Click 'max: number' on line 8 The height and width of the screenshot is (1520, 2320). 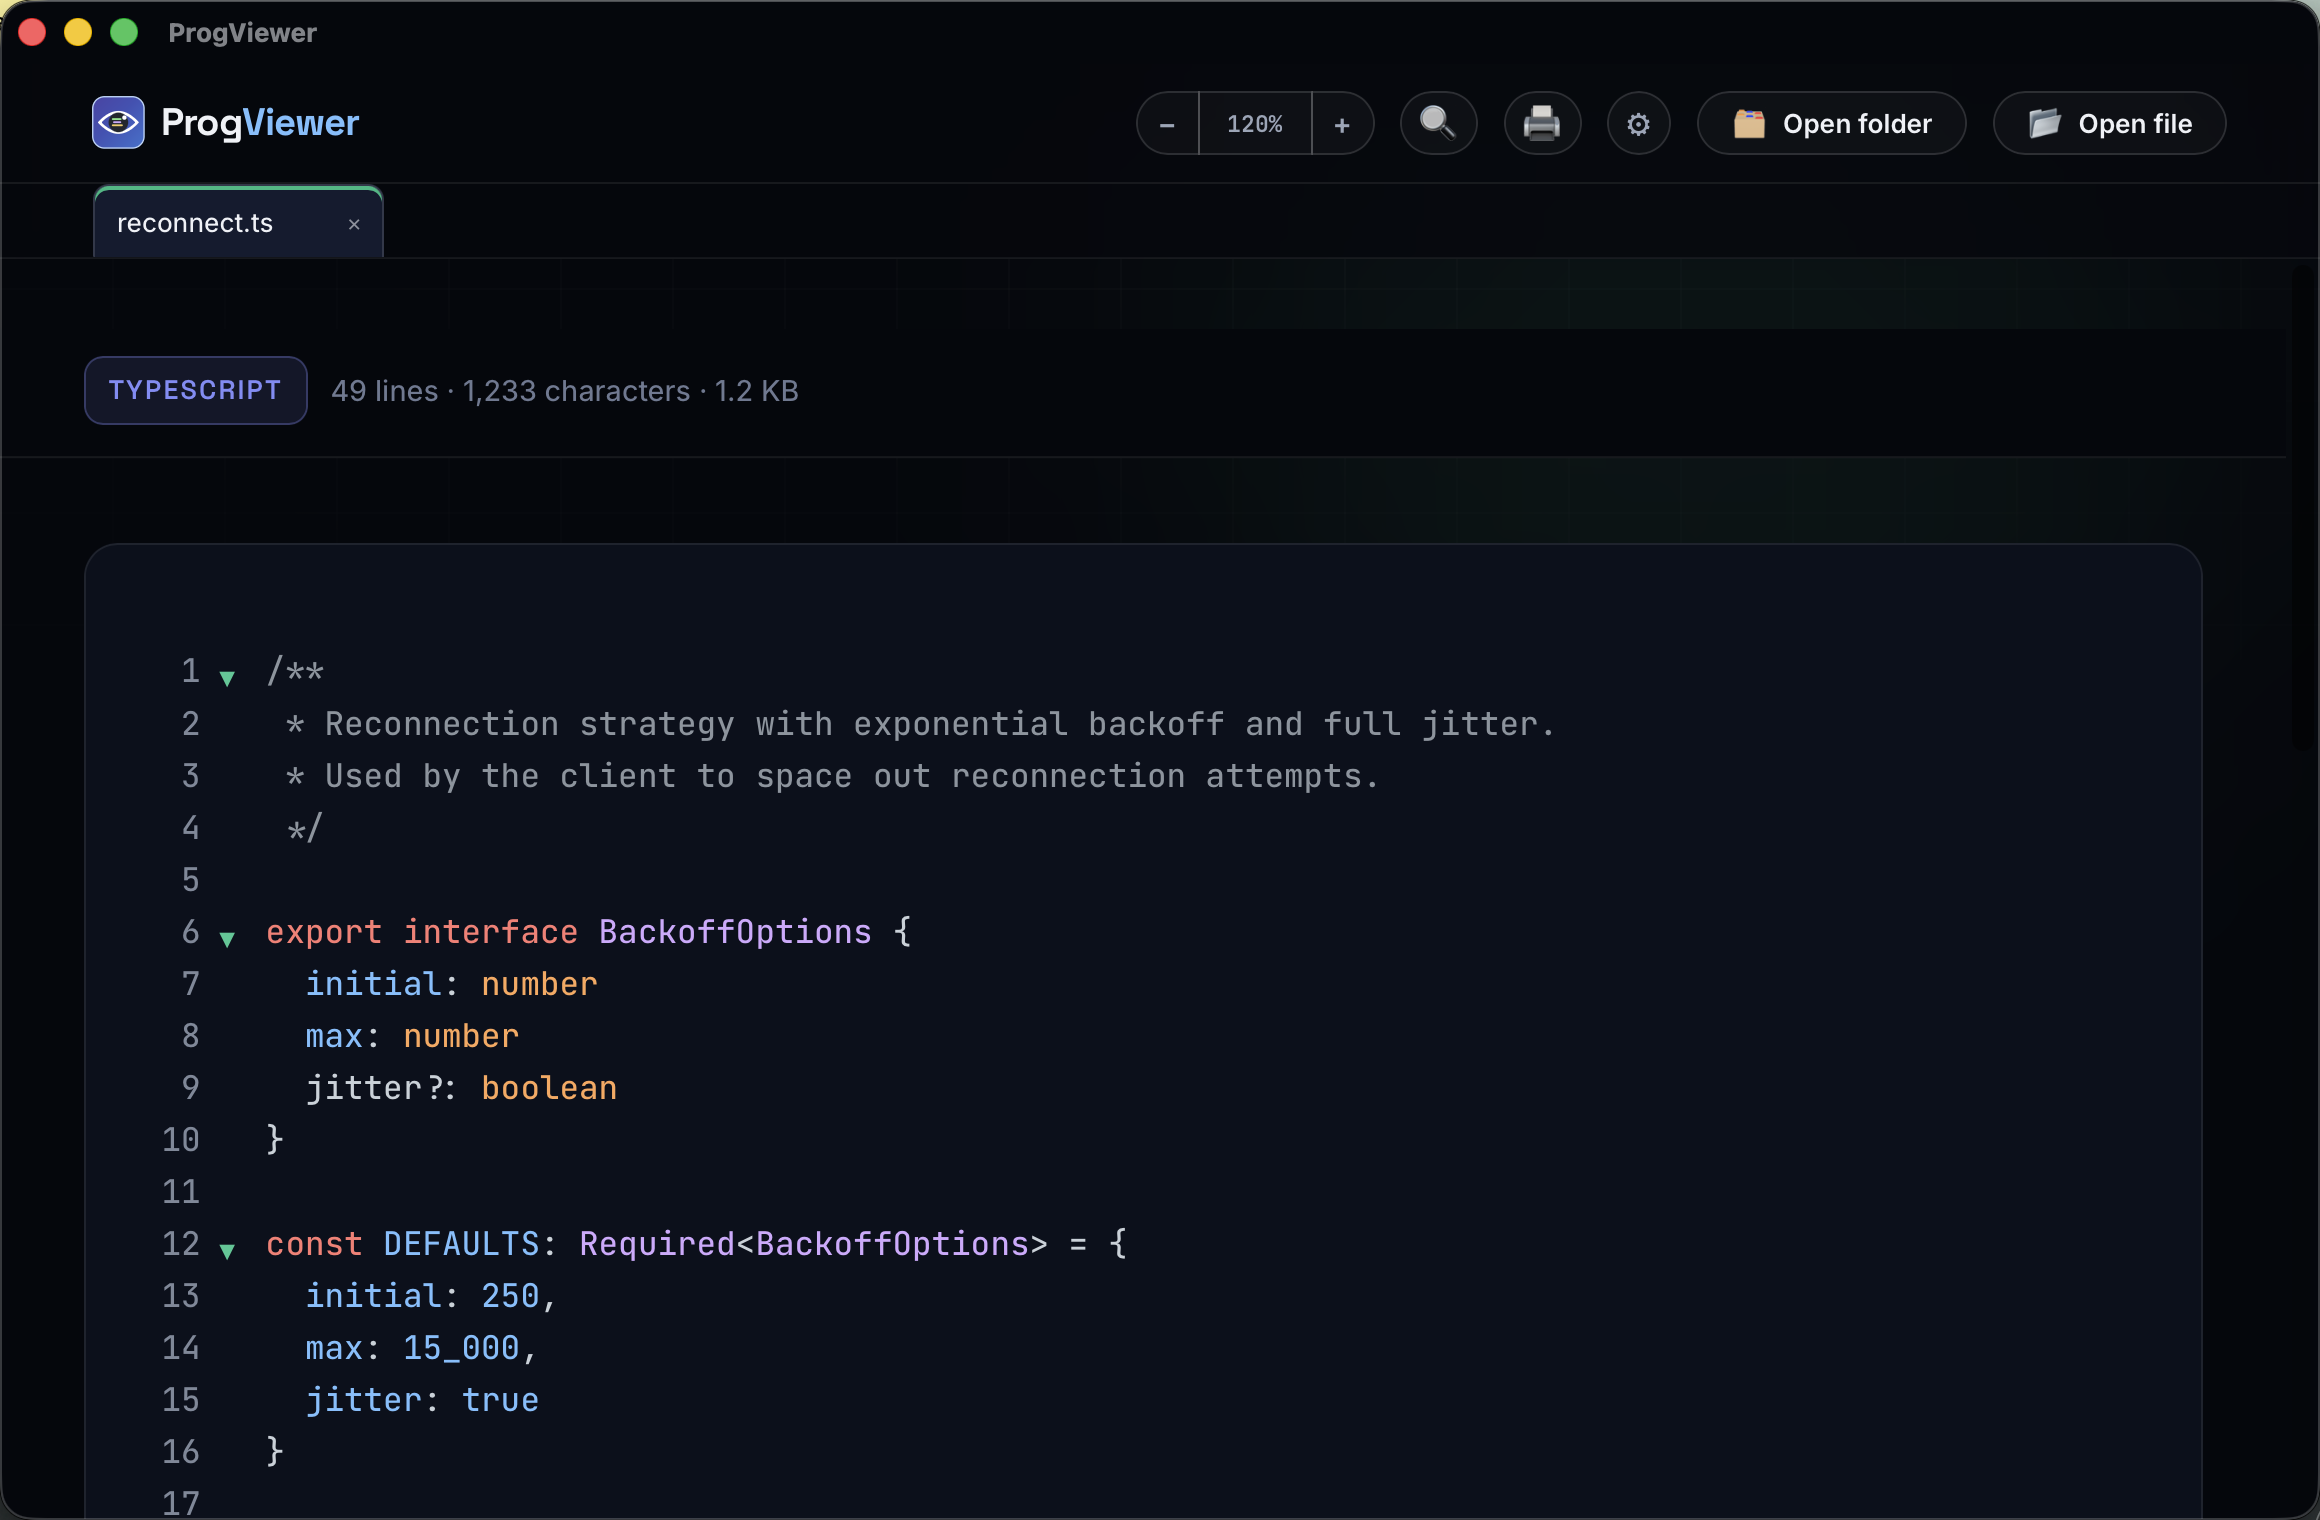pos(412,1036)
